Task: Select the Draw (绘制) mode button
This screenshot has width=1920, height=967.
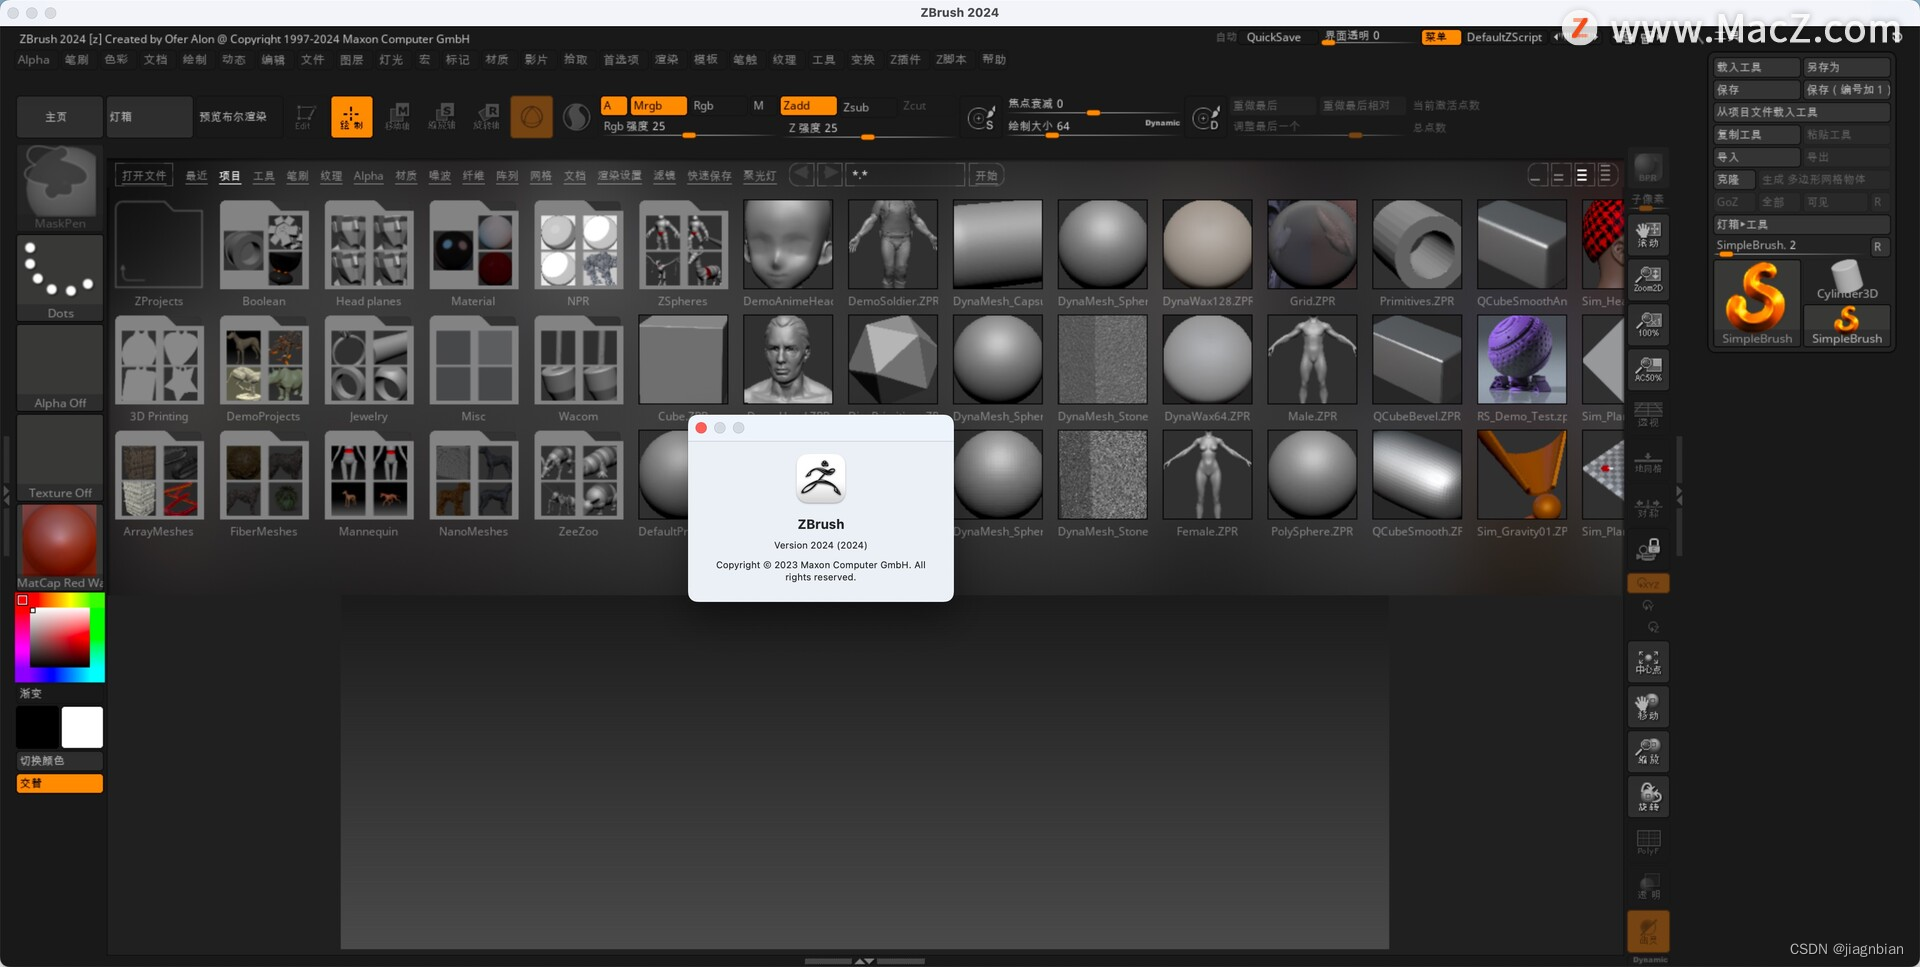Action: coord(351,116)
